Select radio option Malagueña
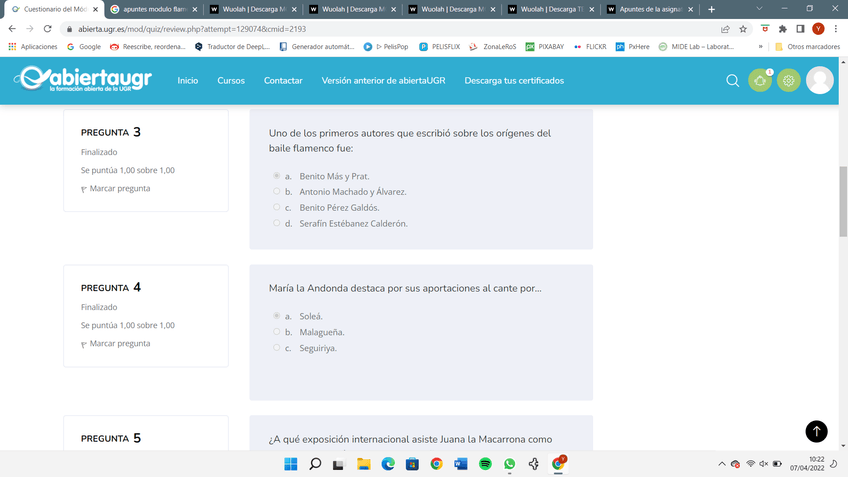Screen dimensions: 848x477 (x=276, y=332)
